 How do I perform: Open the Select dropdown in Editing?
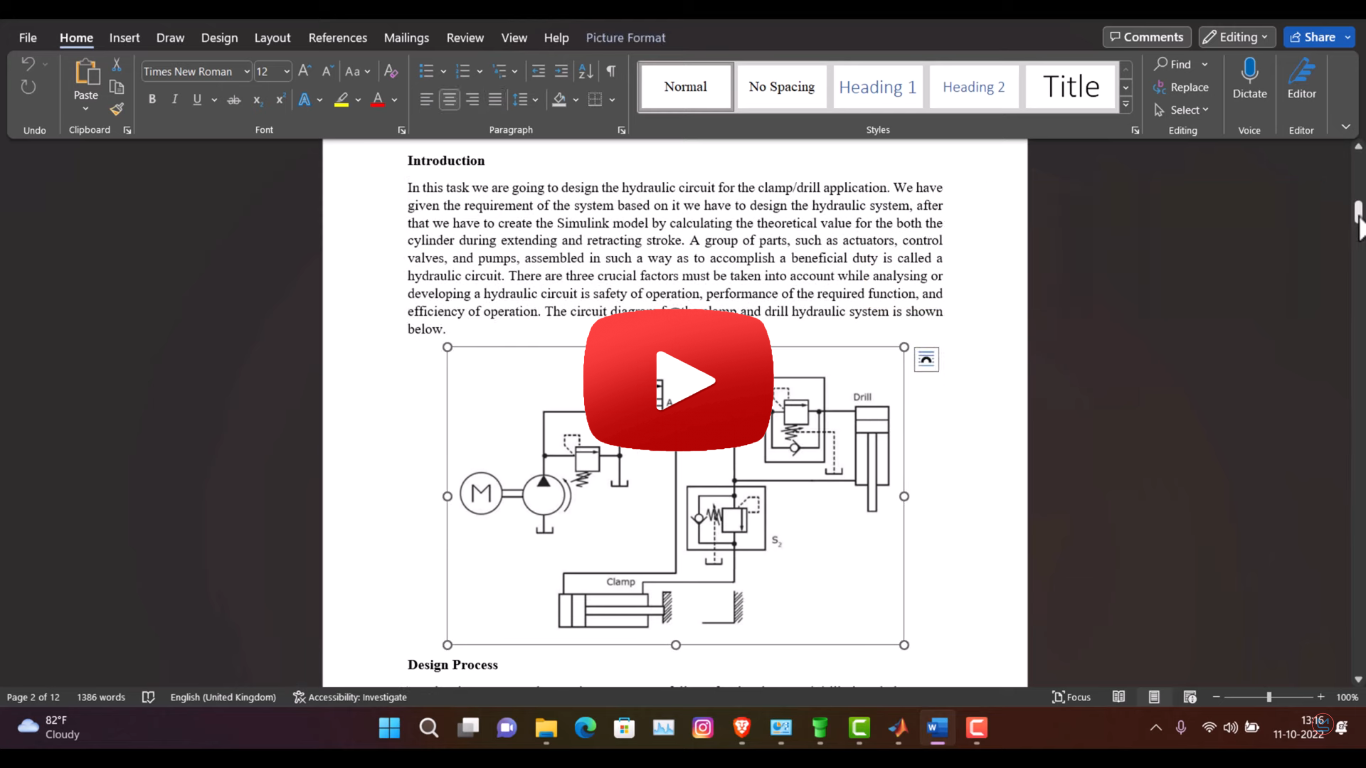pyautogui.click(x=1181, y=110)
